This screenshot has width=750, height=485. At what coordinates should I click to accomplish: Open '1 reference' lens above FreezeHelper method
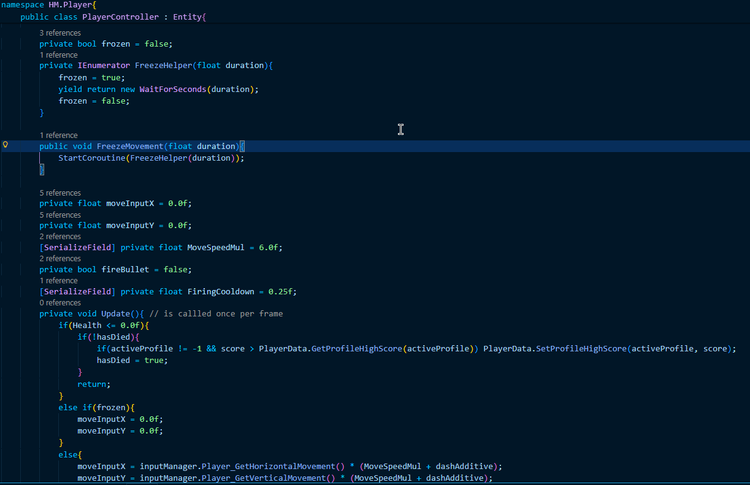tap(58, 55)
